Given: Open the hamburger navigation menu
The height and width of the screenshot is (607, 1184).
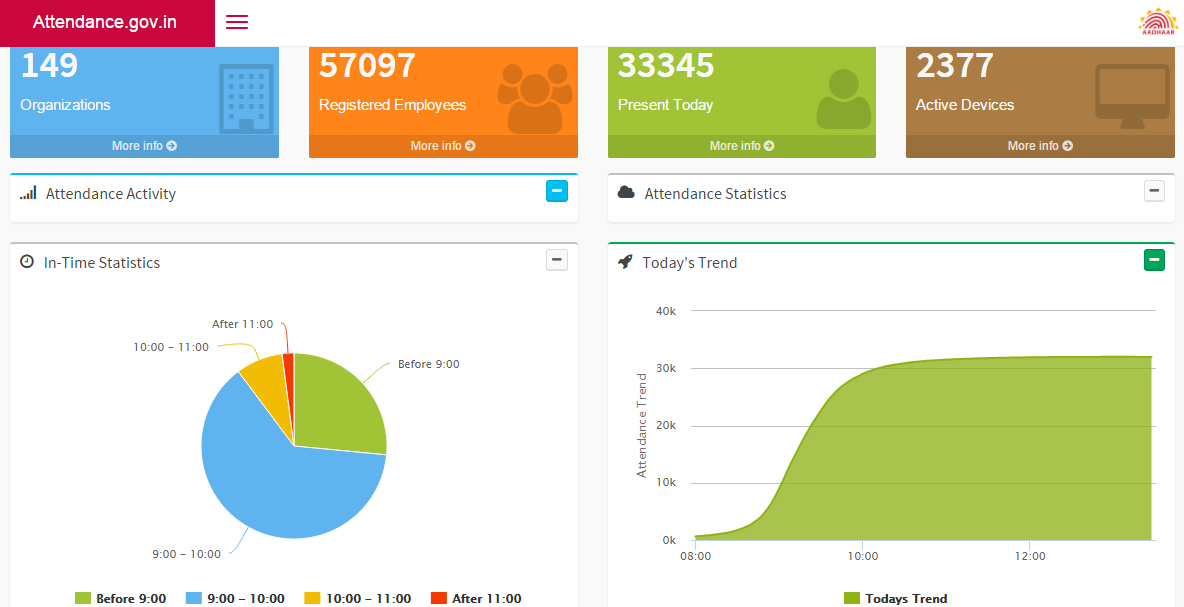Looking at the screenshot, I should coord(236,21).
